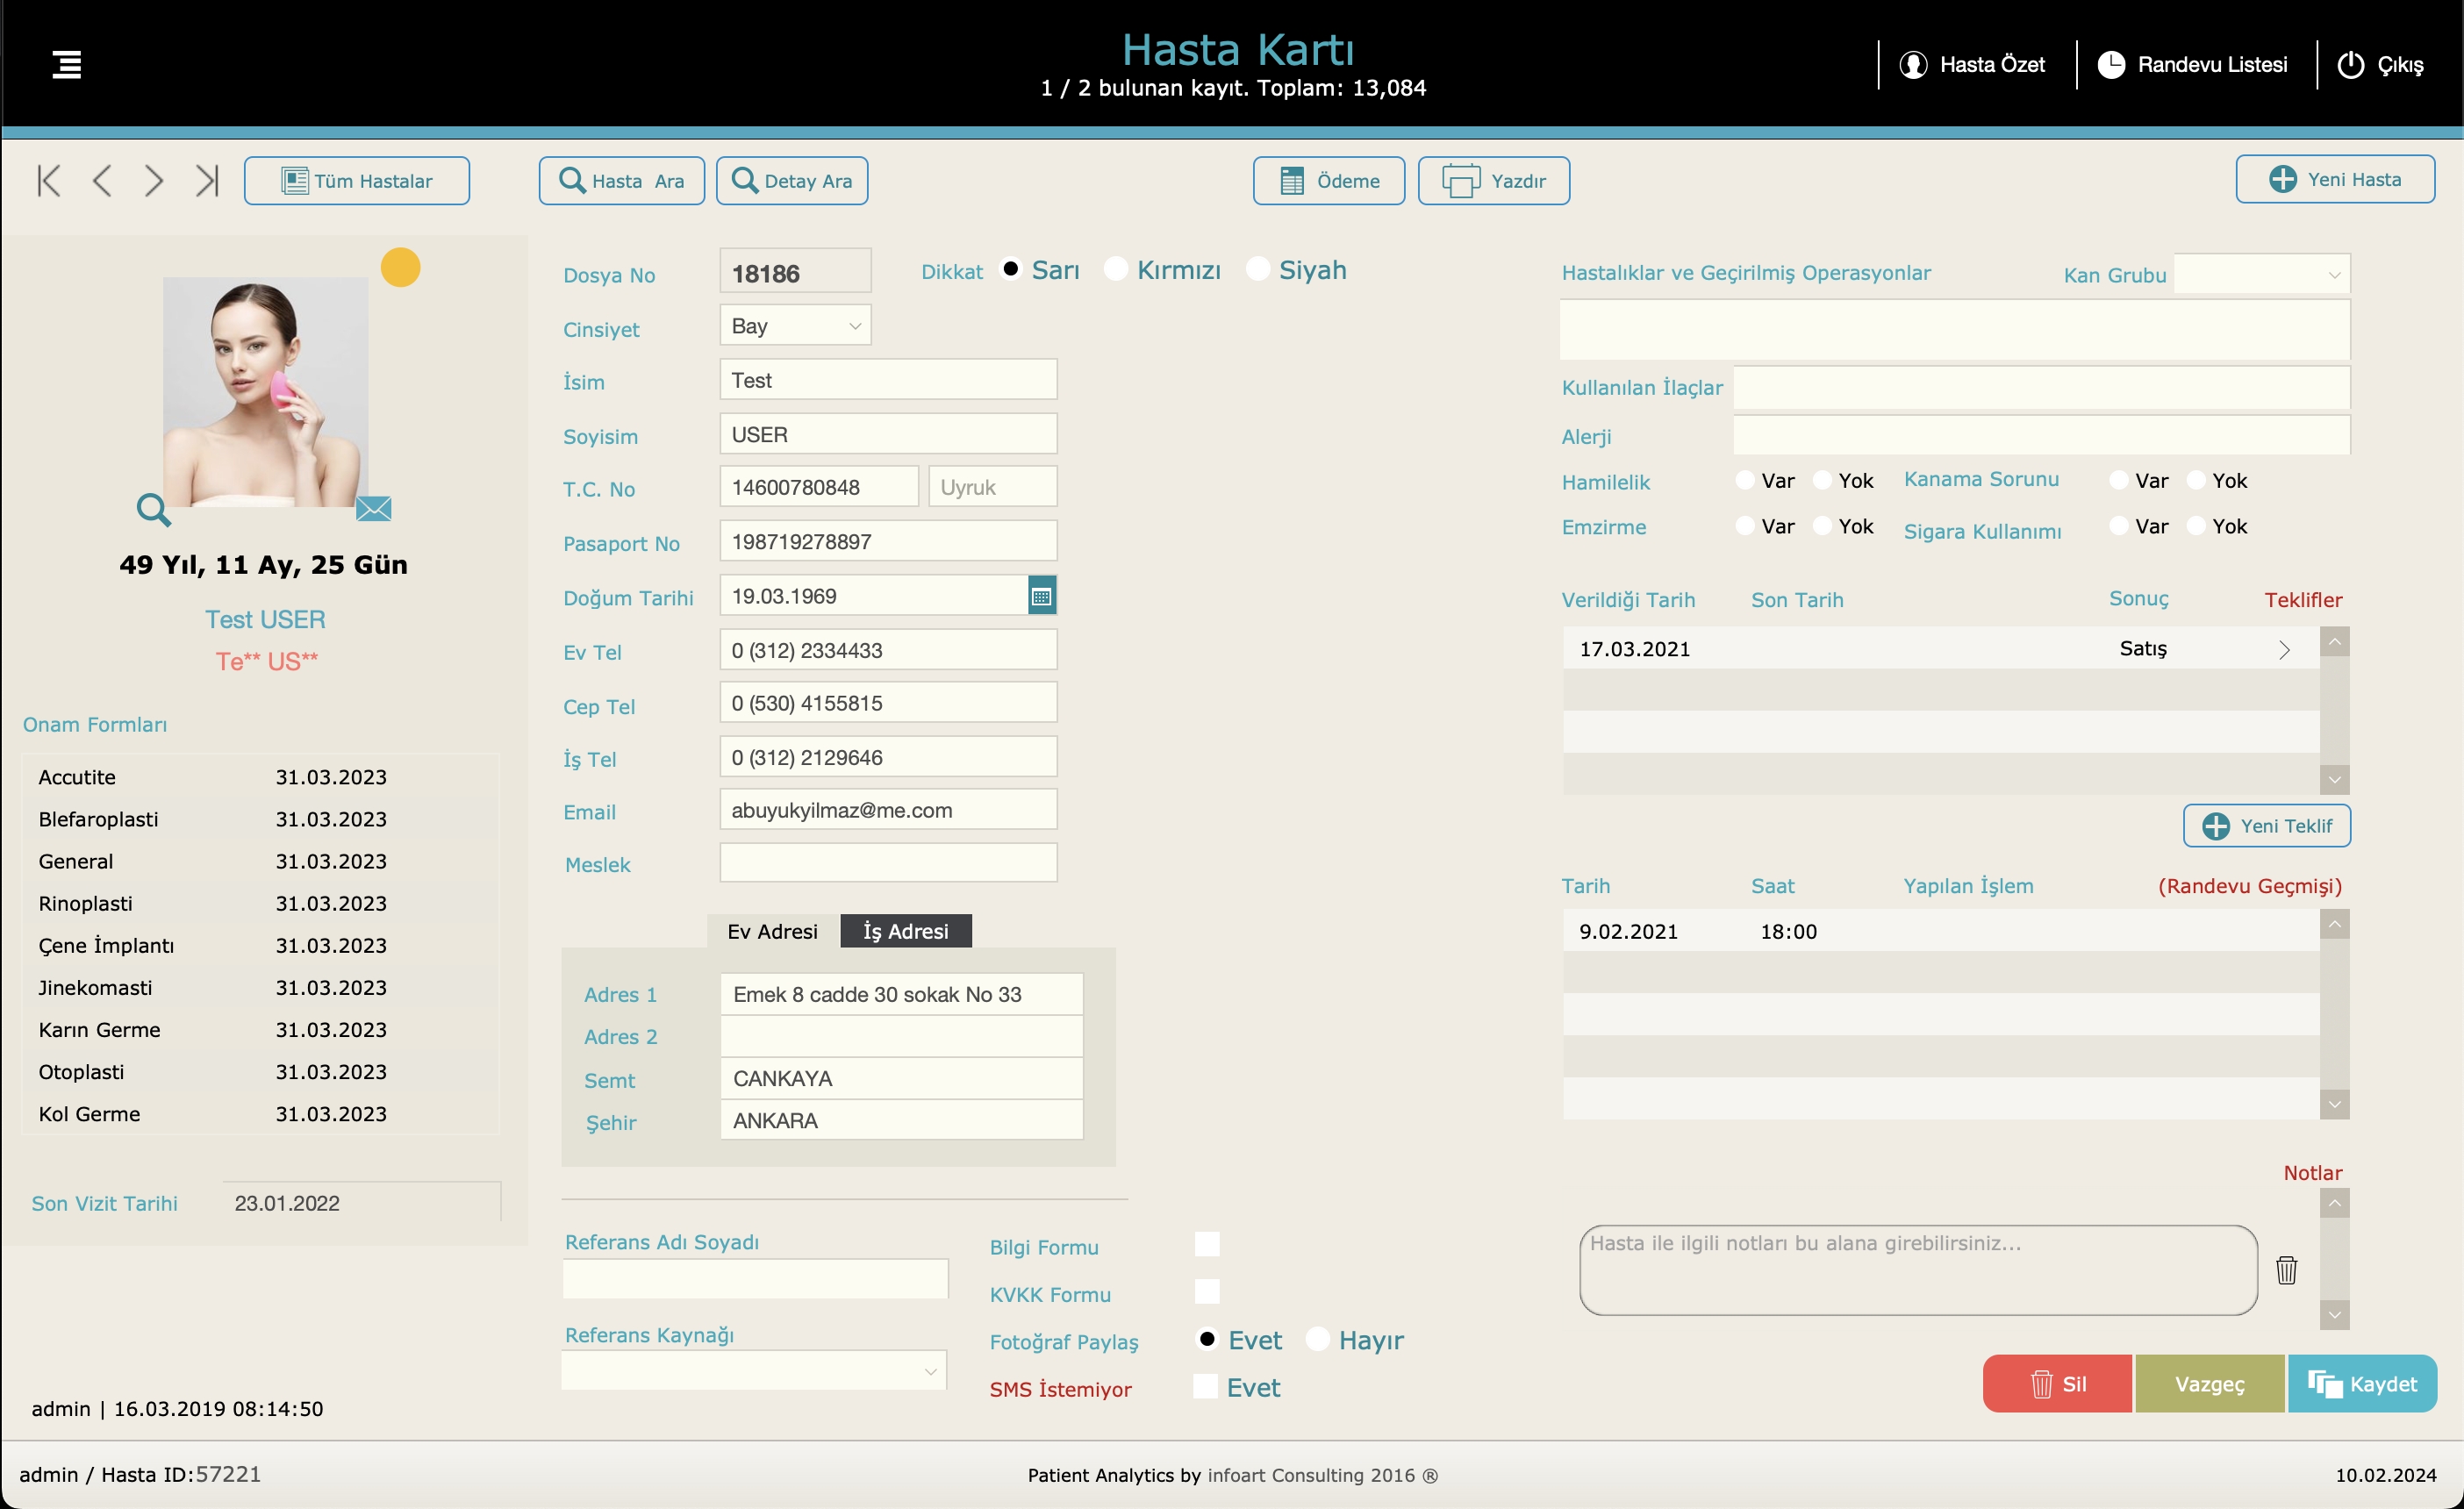Open the hamburger menu icon
Viewport: 2464px width, 1509px height.
pos(67,64)
